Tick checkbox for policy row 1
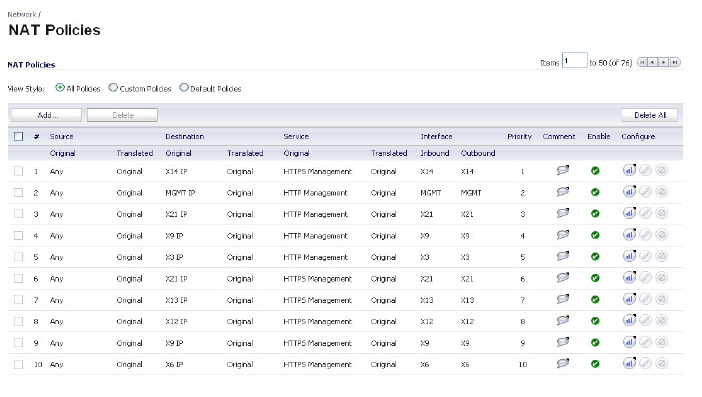 pos(18,171)
